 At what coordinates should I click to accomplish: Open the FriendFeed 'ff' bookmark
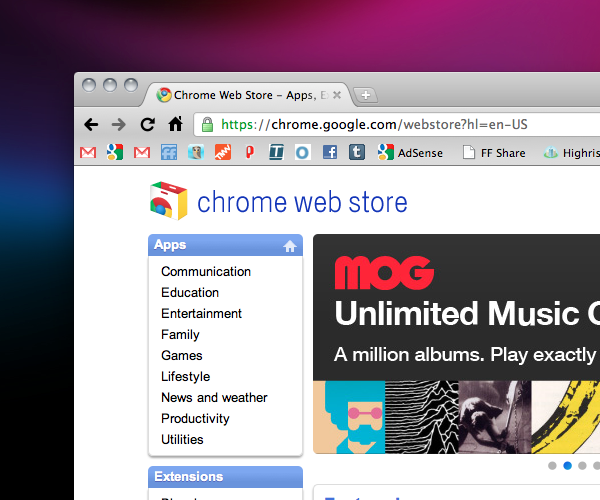point(169,152)
